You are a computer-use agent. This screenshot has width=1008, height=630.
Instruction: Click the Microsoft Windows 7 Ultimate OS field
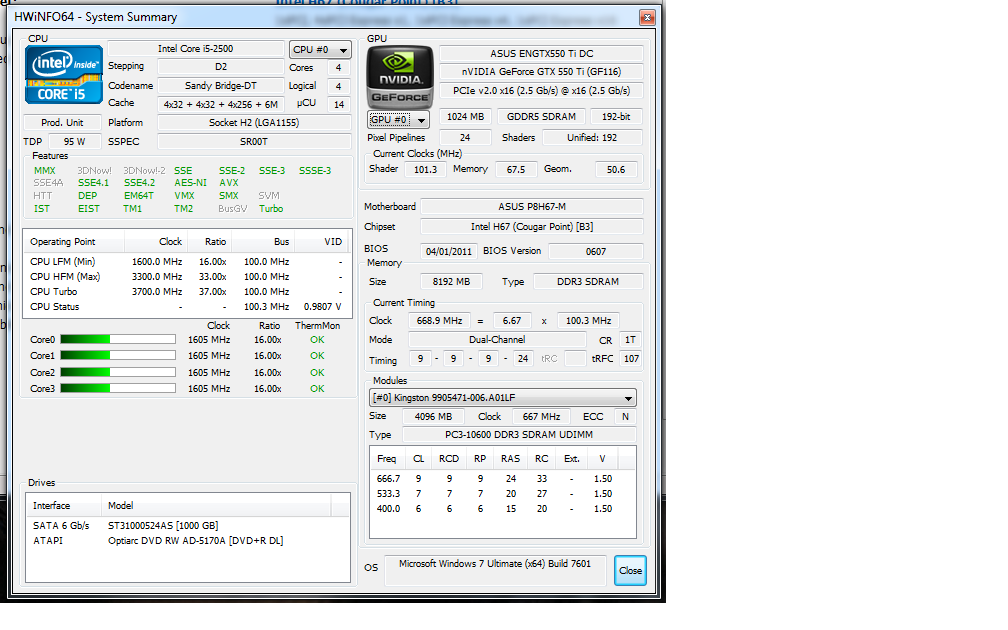coord(495,570)
